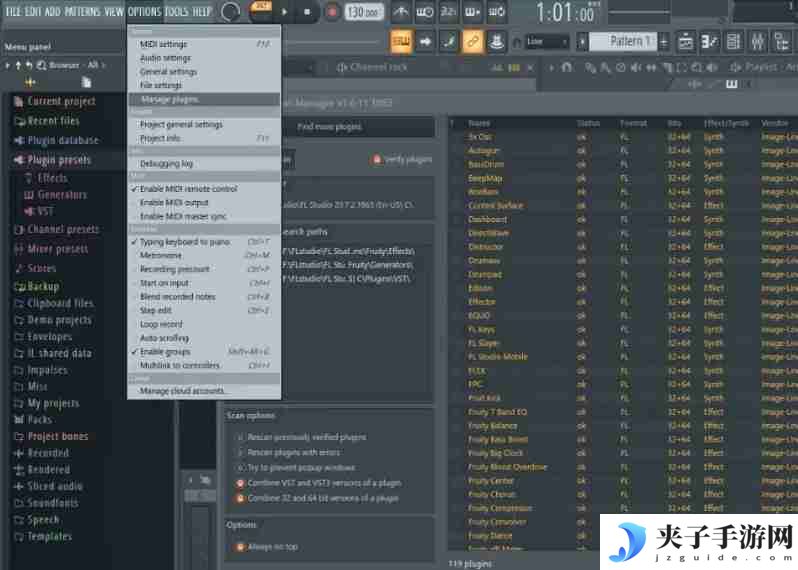The height and width of the screenshot is (570, 798).
Task: Select Project general settings menu entry
Action: tap(204, 124)
